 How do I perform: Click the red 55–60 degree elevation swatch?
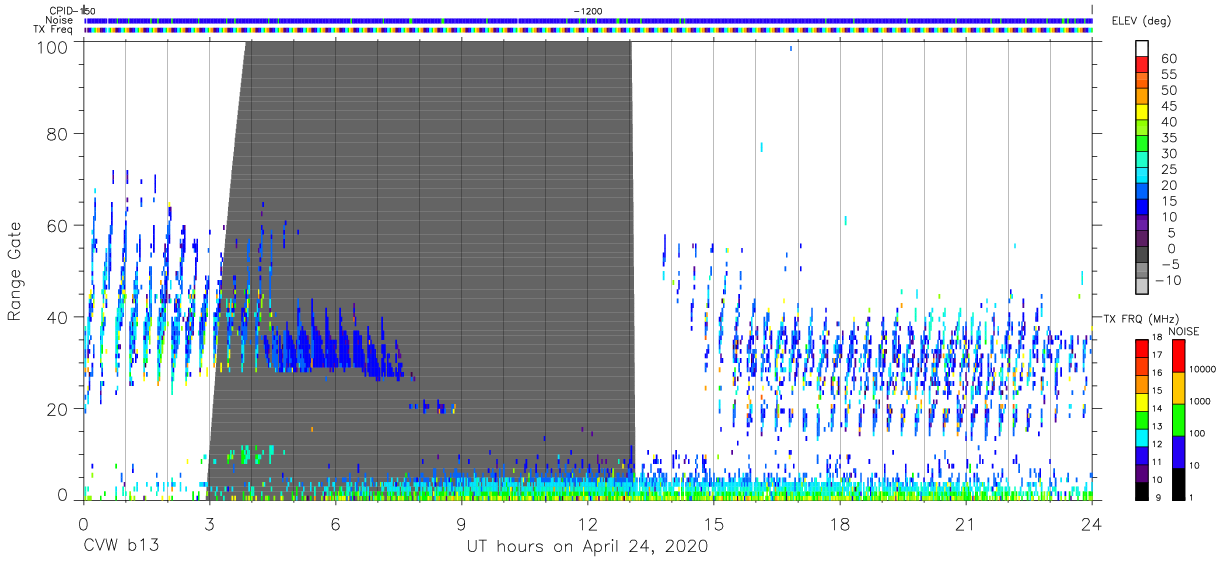click(1143, 66)
